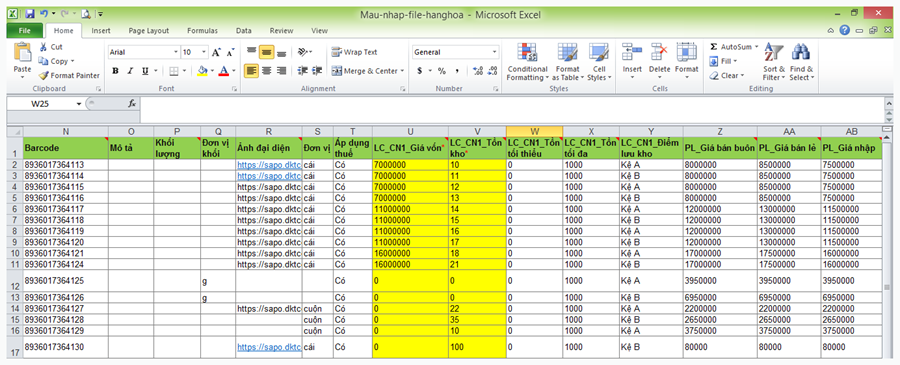Click the Borders icon
The width and height of the screenshot is (900, 365).
coord(173,71)
